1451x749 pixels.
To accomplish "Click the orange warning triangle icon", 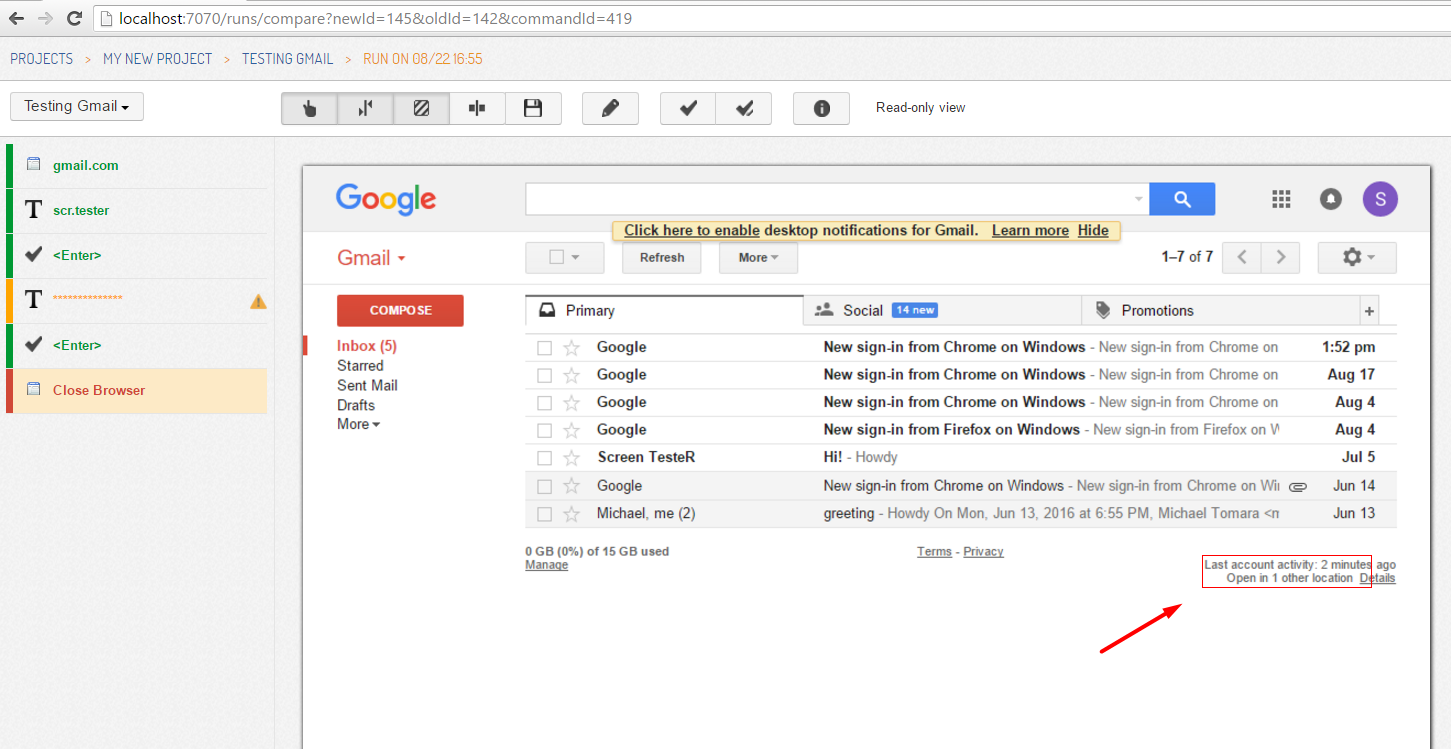I will pos(258,300).
